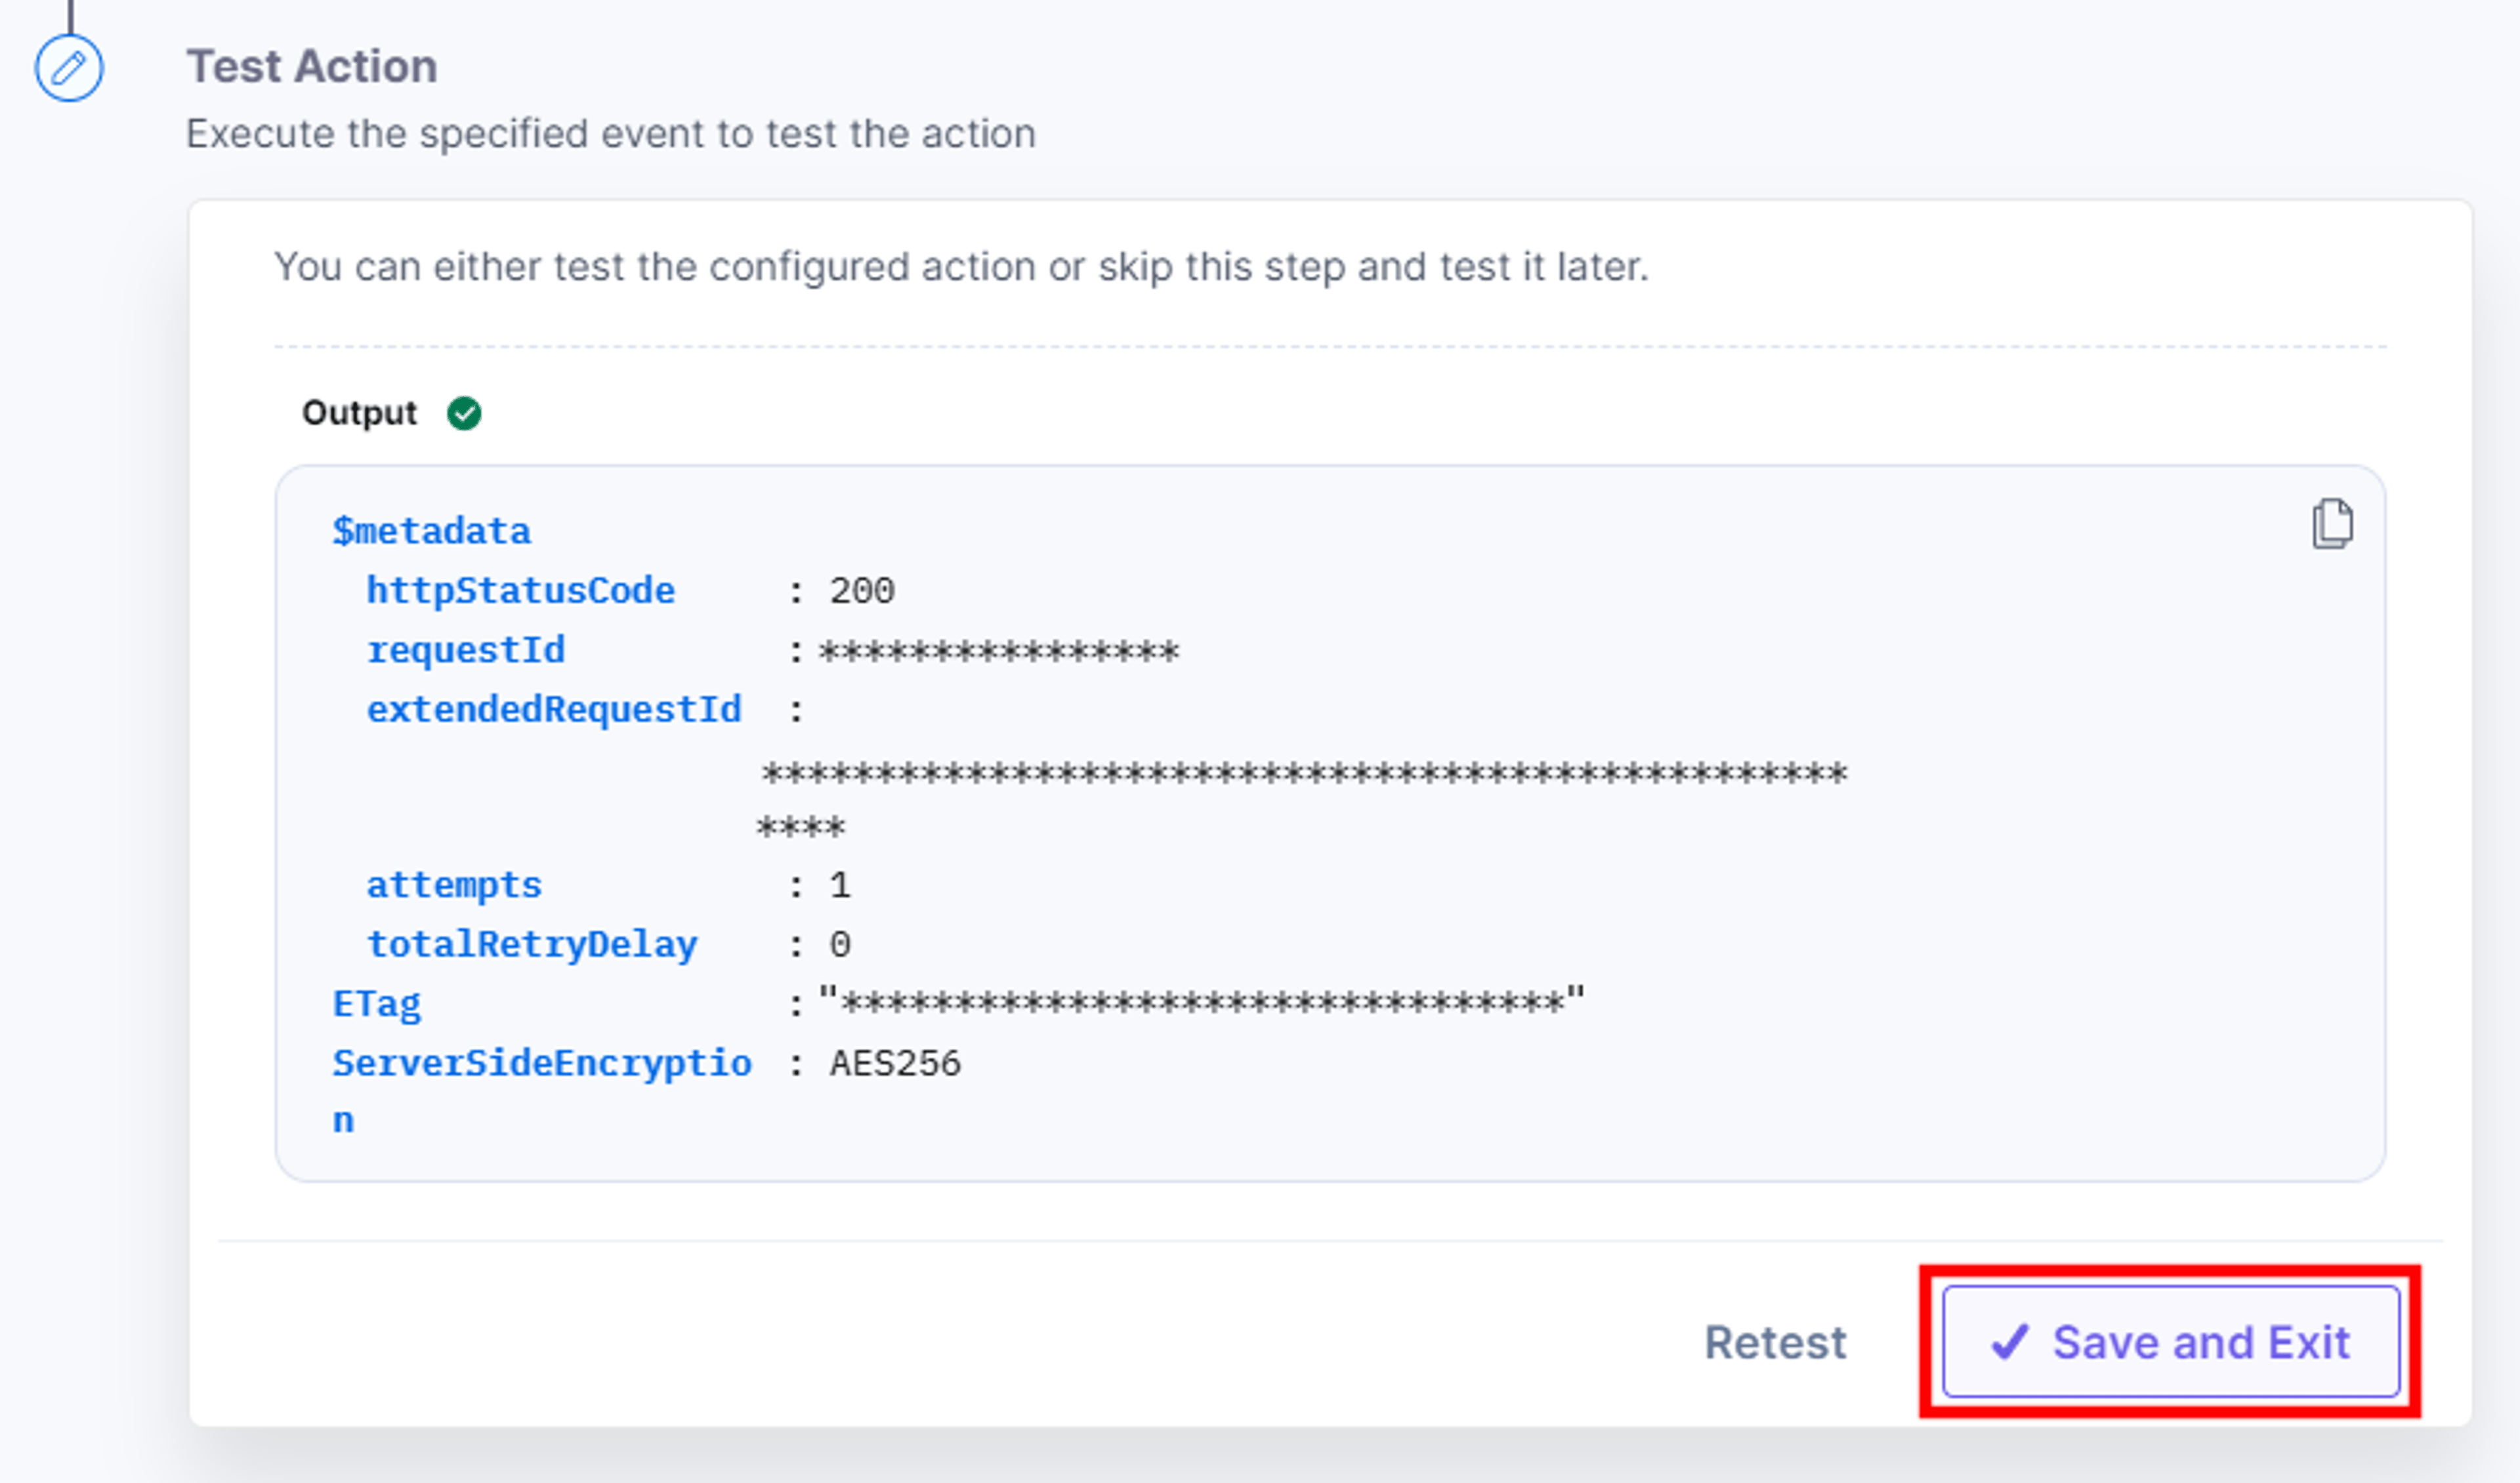
Task: Select the totalRetryDelay key
Action: tap(532, 944)
